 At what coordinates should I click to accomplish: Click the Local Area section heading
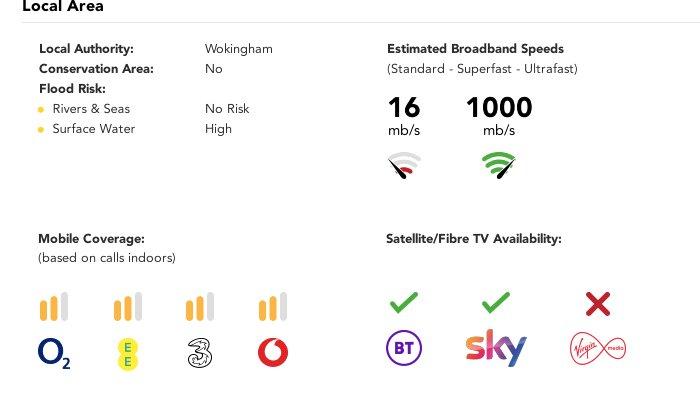[63, 6]
